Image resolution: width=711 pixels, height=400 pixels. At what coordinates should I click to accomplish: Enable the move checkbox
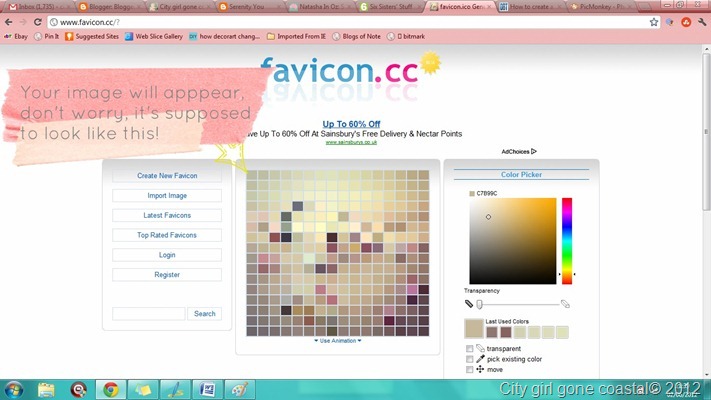469,370
